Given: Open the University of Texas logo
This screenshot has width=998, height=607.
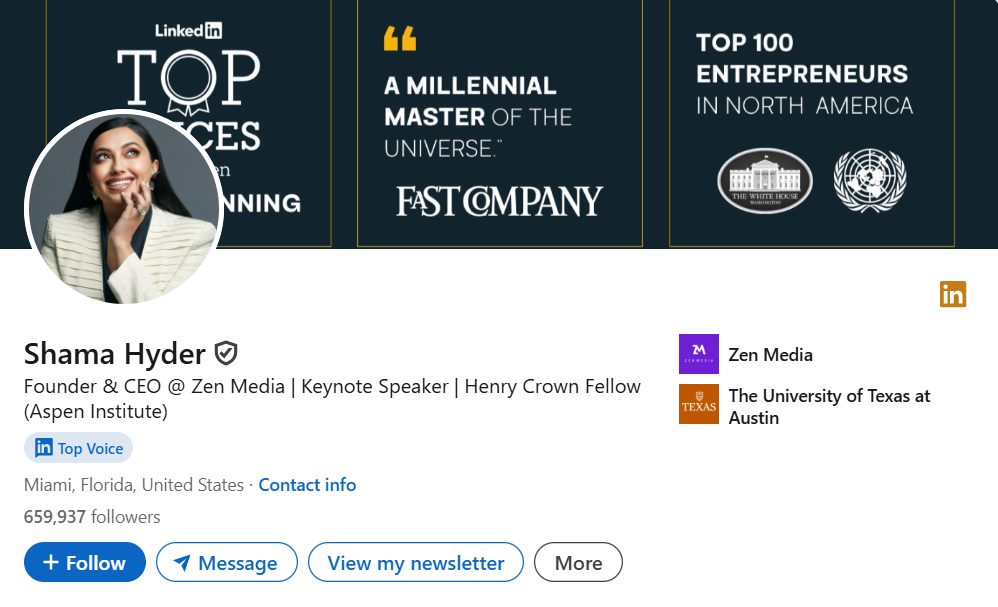Looking at the screenshot, I should click(699, 404).
